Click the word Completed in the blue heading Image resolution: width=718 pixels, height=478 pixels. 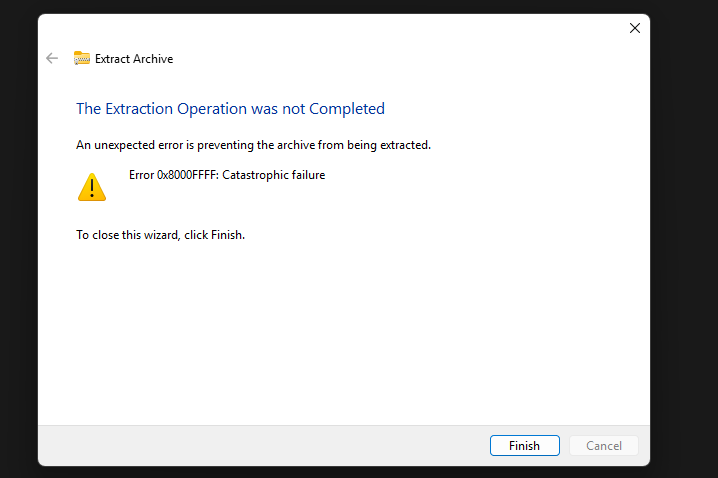pos(347,109)
